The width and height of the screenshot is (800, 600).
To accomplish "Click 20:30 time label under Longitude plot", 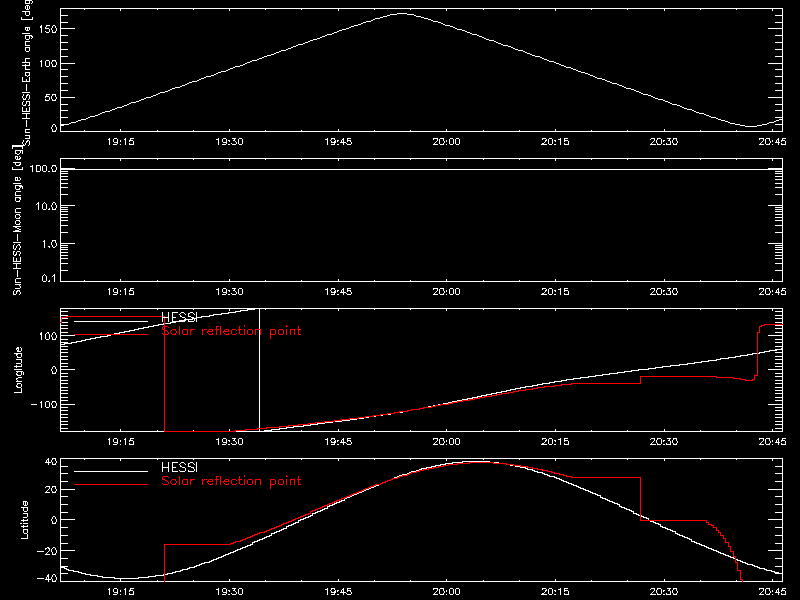I will [664, 442].
